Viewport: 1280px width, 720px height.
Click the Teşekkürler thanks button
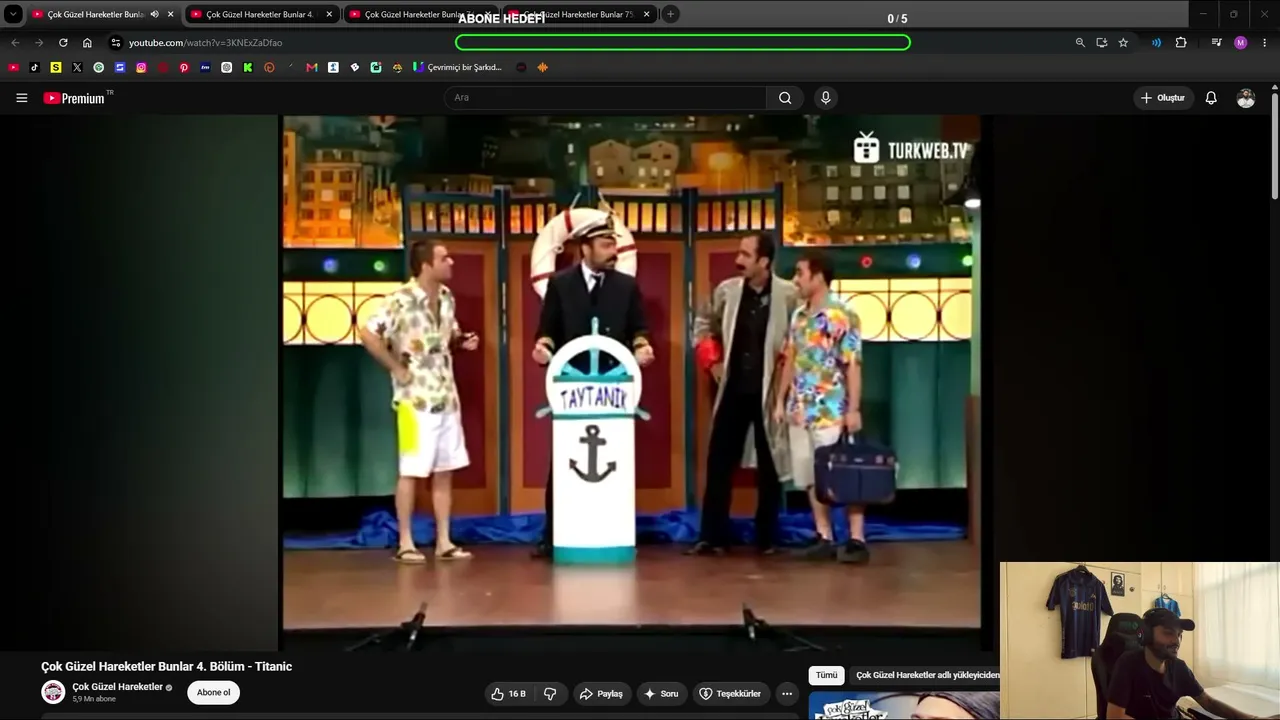coord(730,694)
